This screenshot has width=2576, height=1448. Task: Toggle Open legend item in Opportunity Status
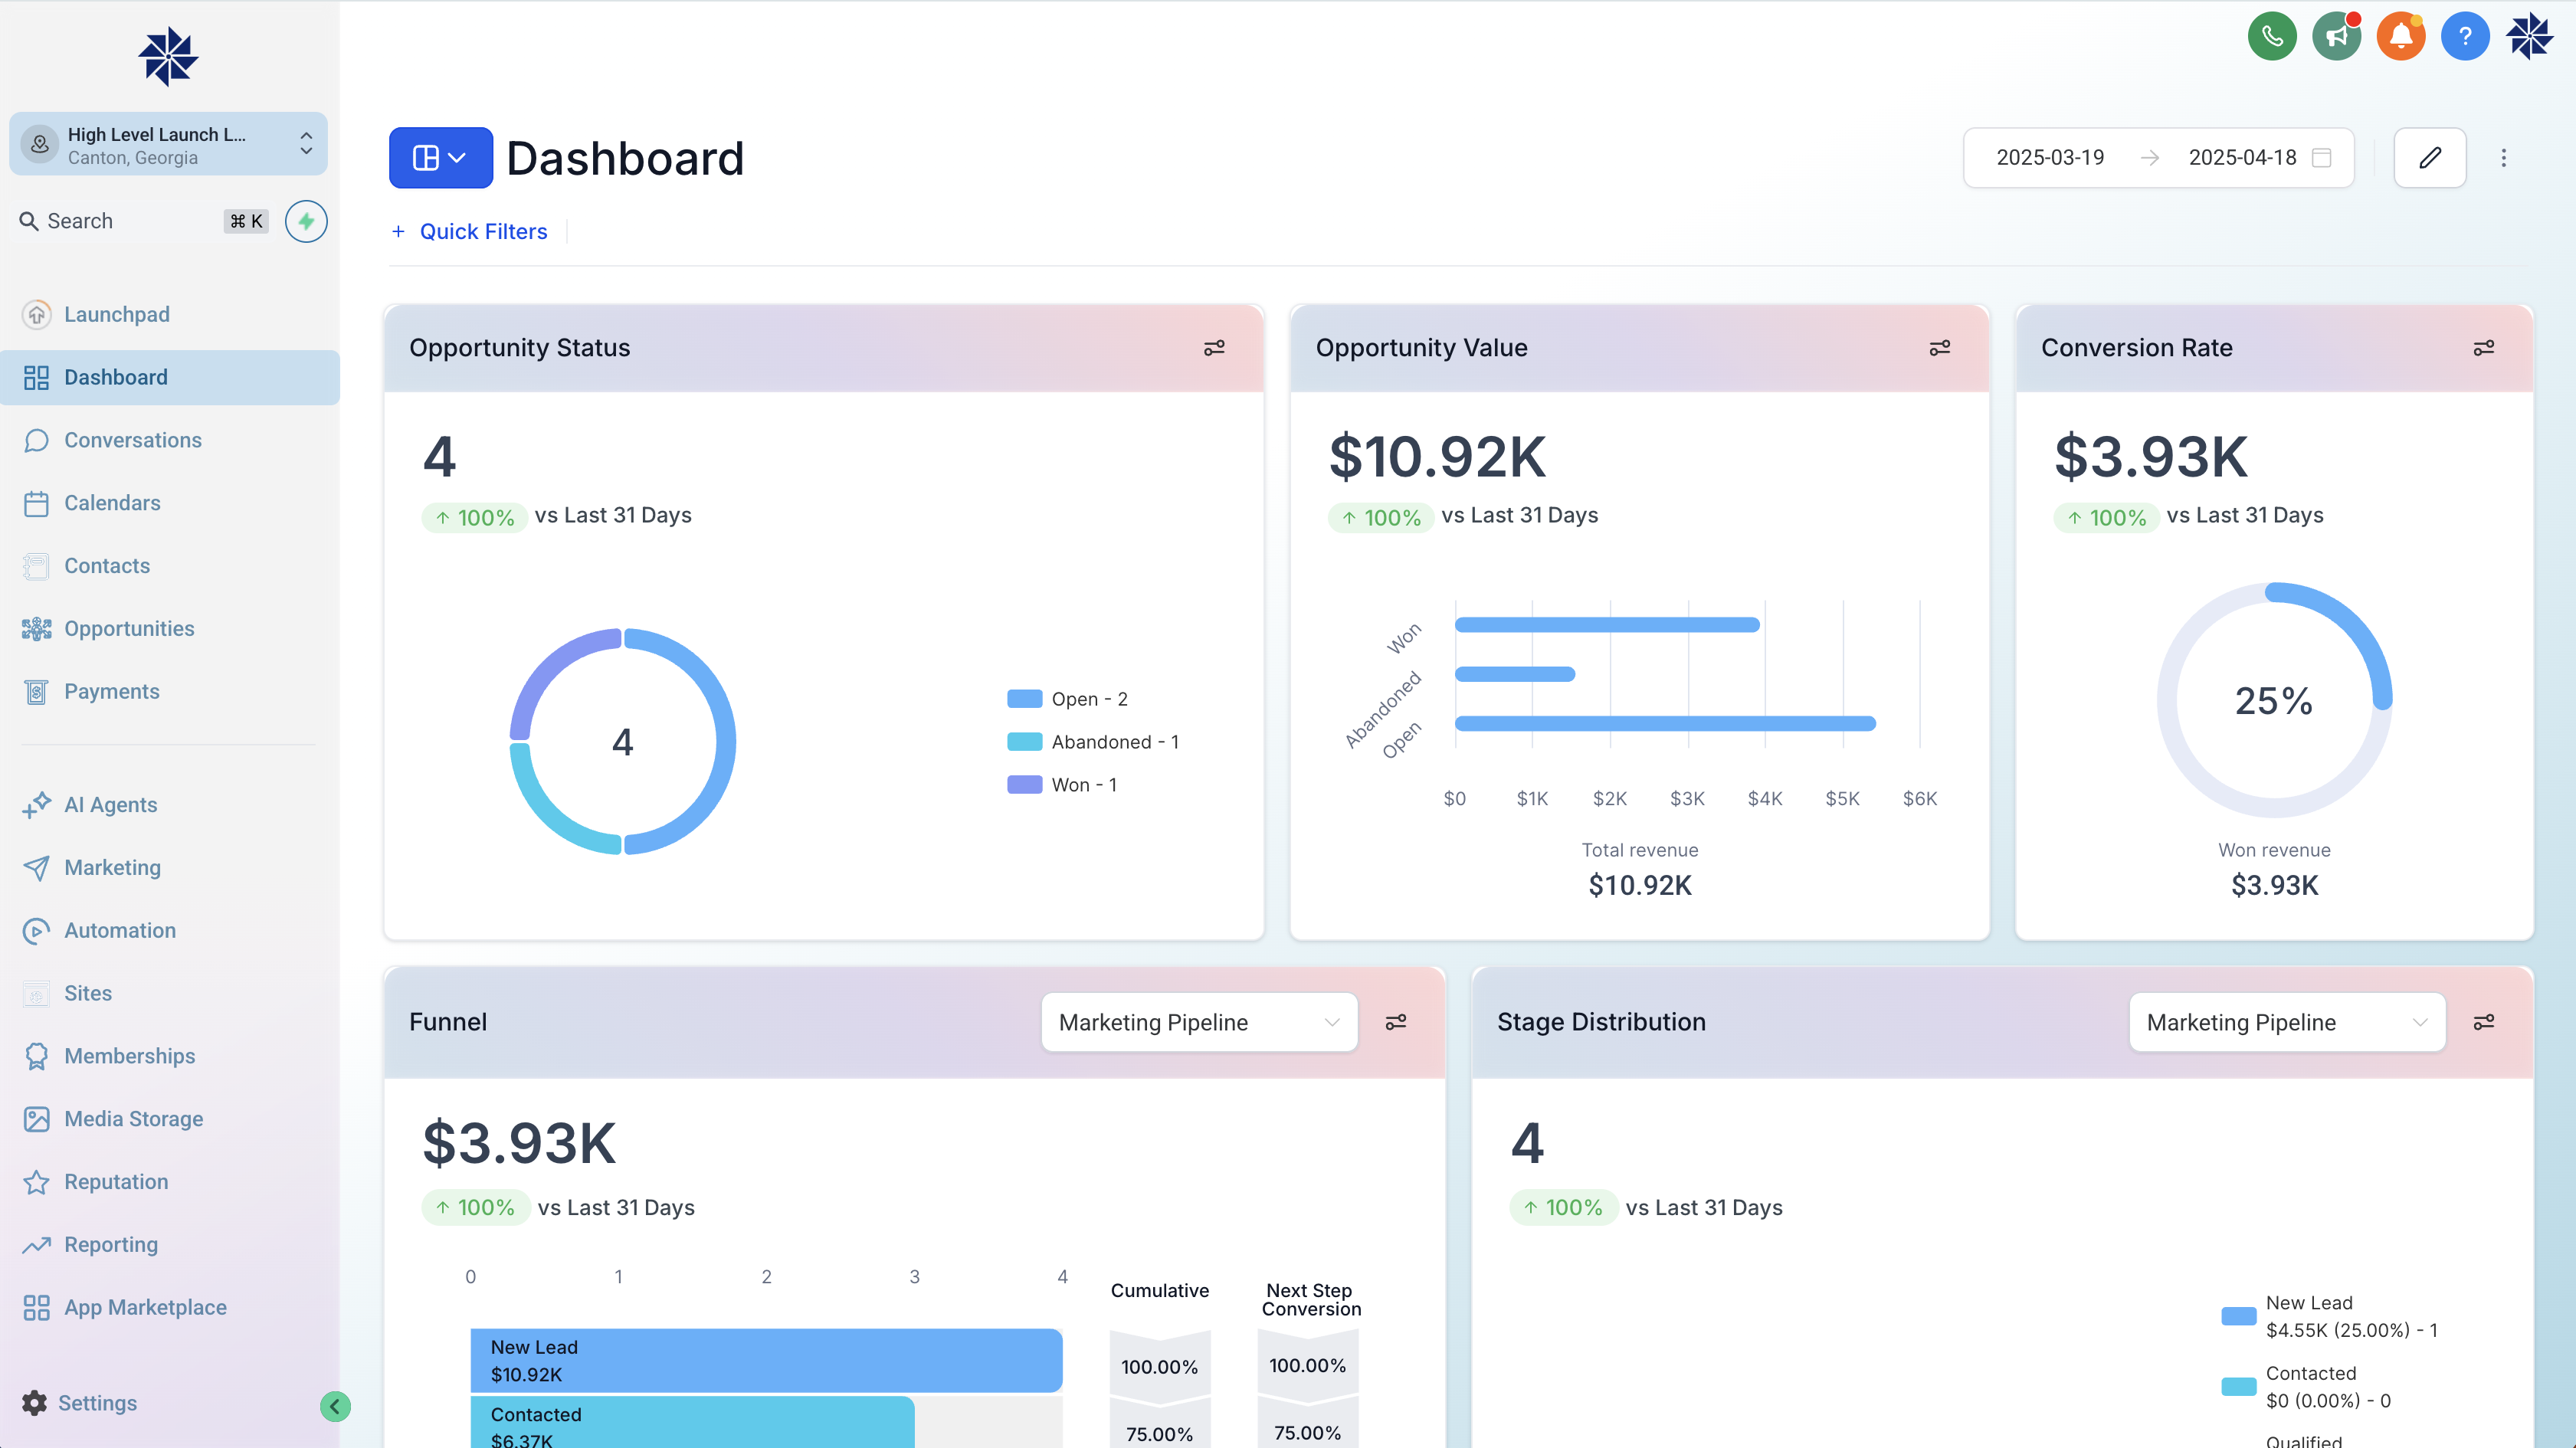point(1067,699)
